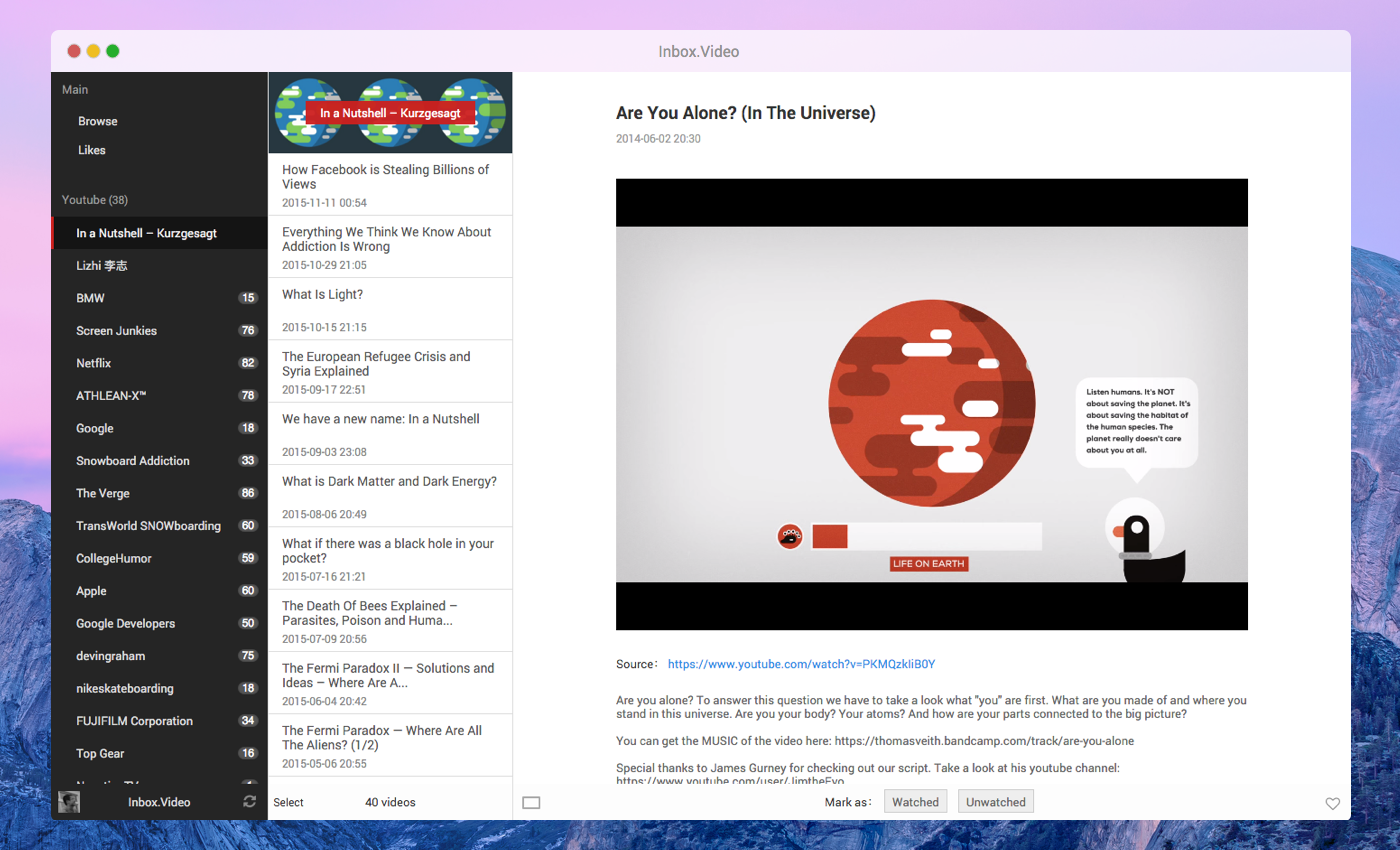Select the In a Nutshell – Kurzgesagt channel
Screen dimensions: 1400x850
click(144, 232)
